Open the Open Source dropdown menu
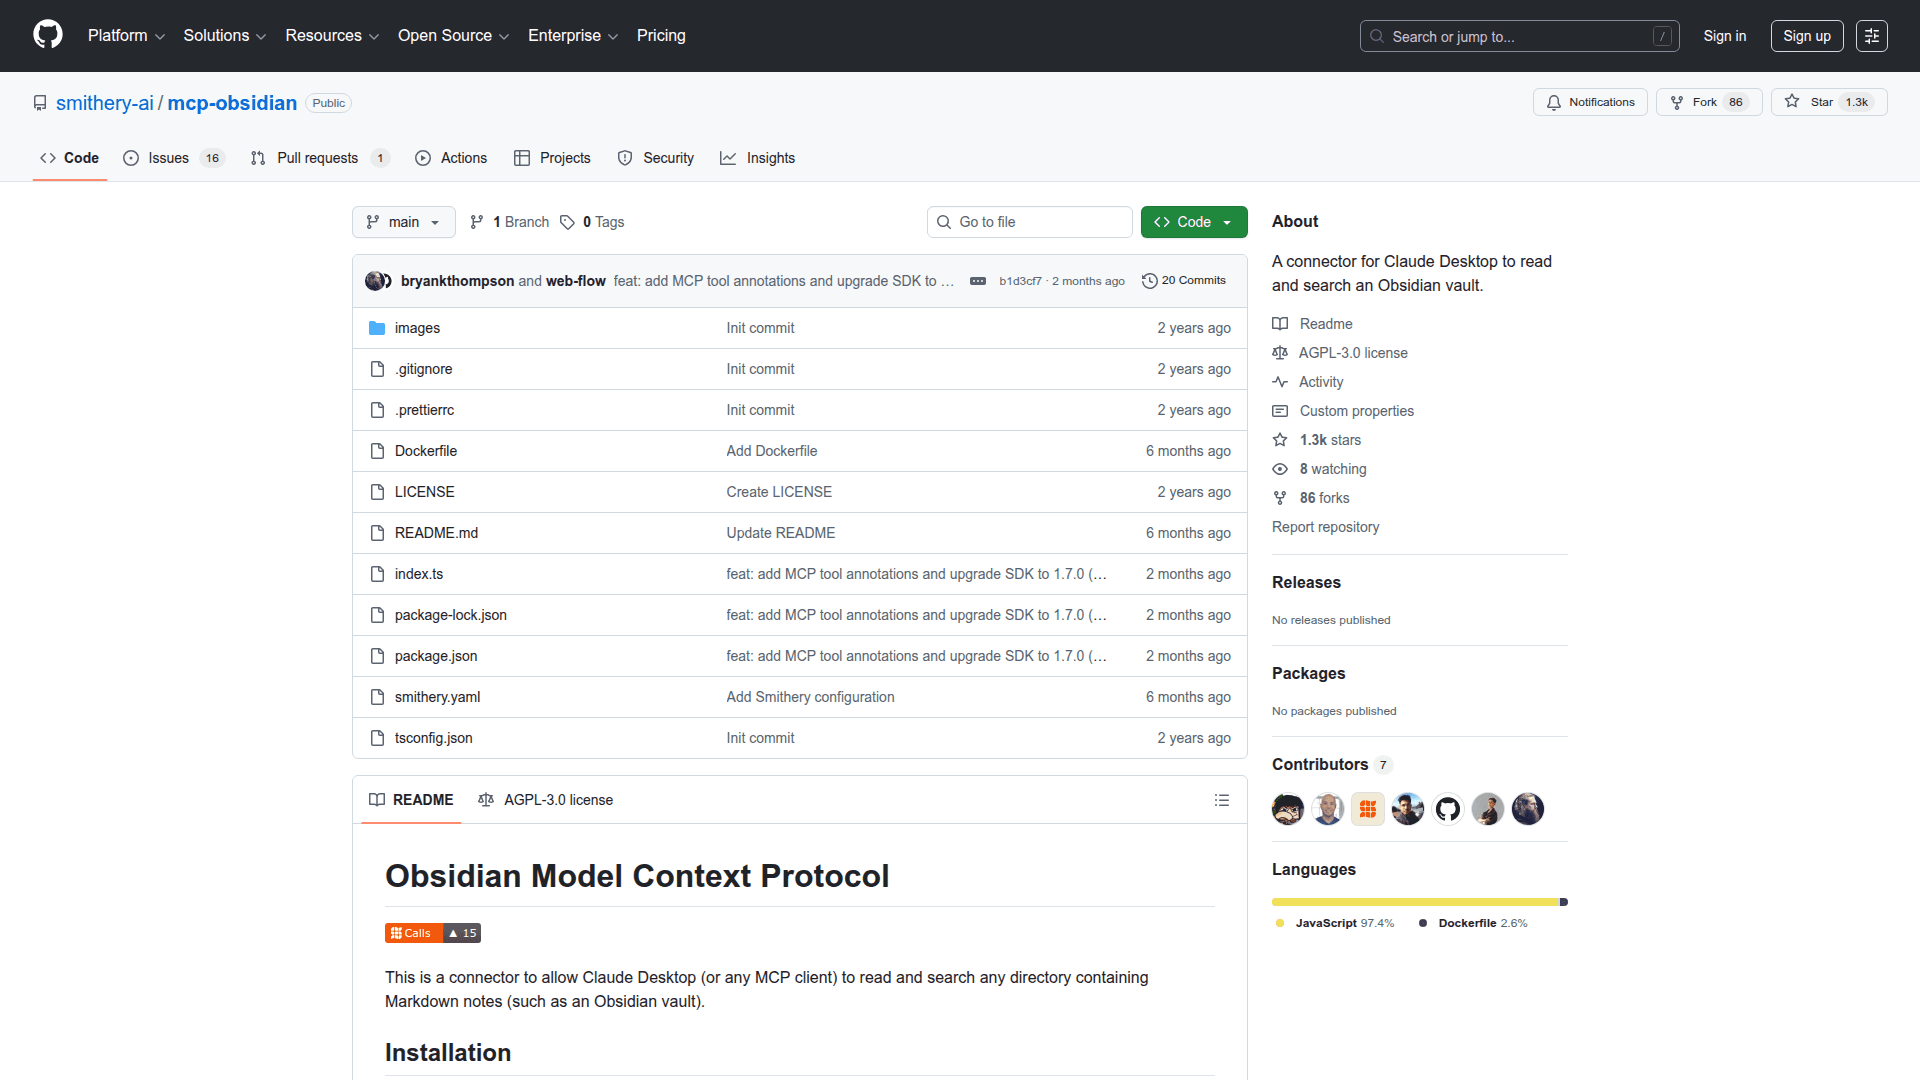 [453, 36]
